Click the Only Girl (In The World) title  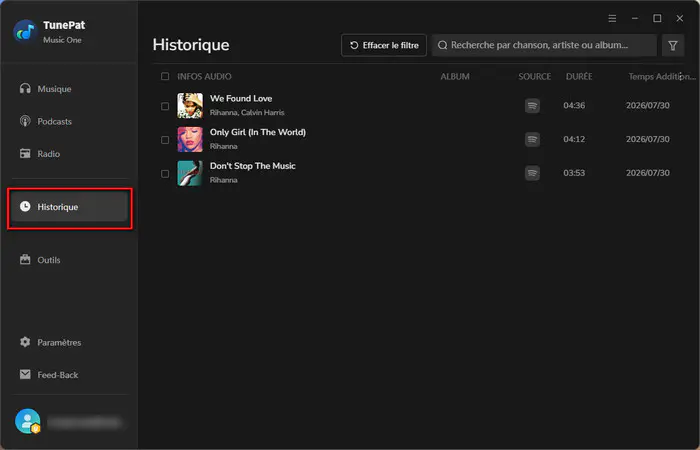(x=258, y=133)
